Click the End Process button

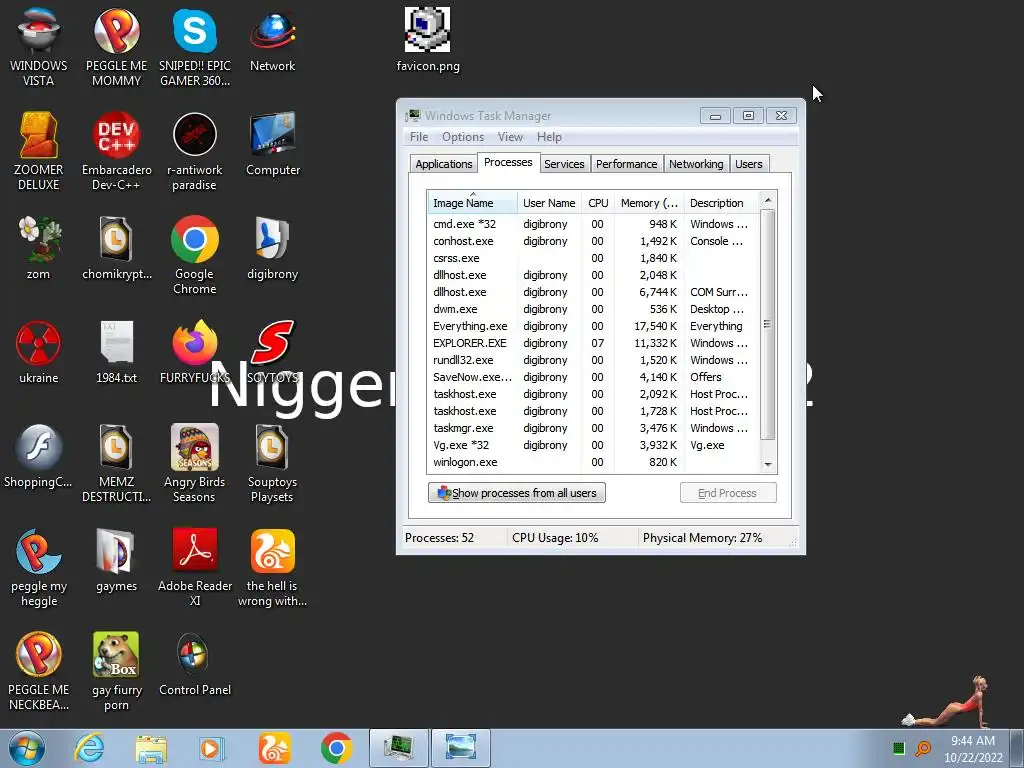[728, 492]
